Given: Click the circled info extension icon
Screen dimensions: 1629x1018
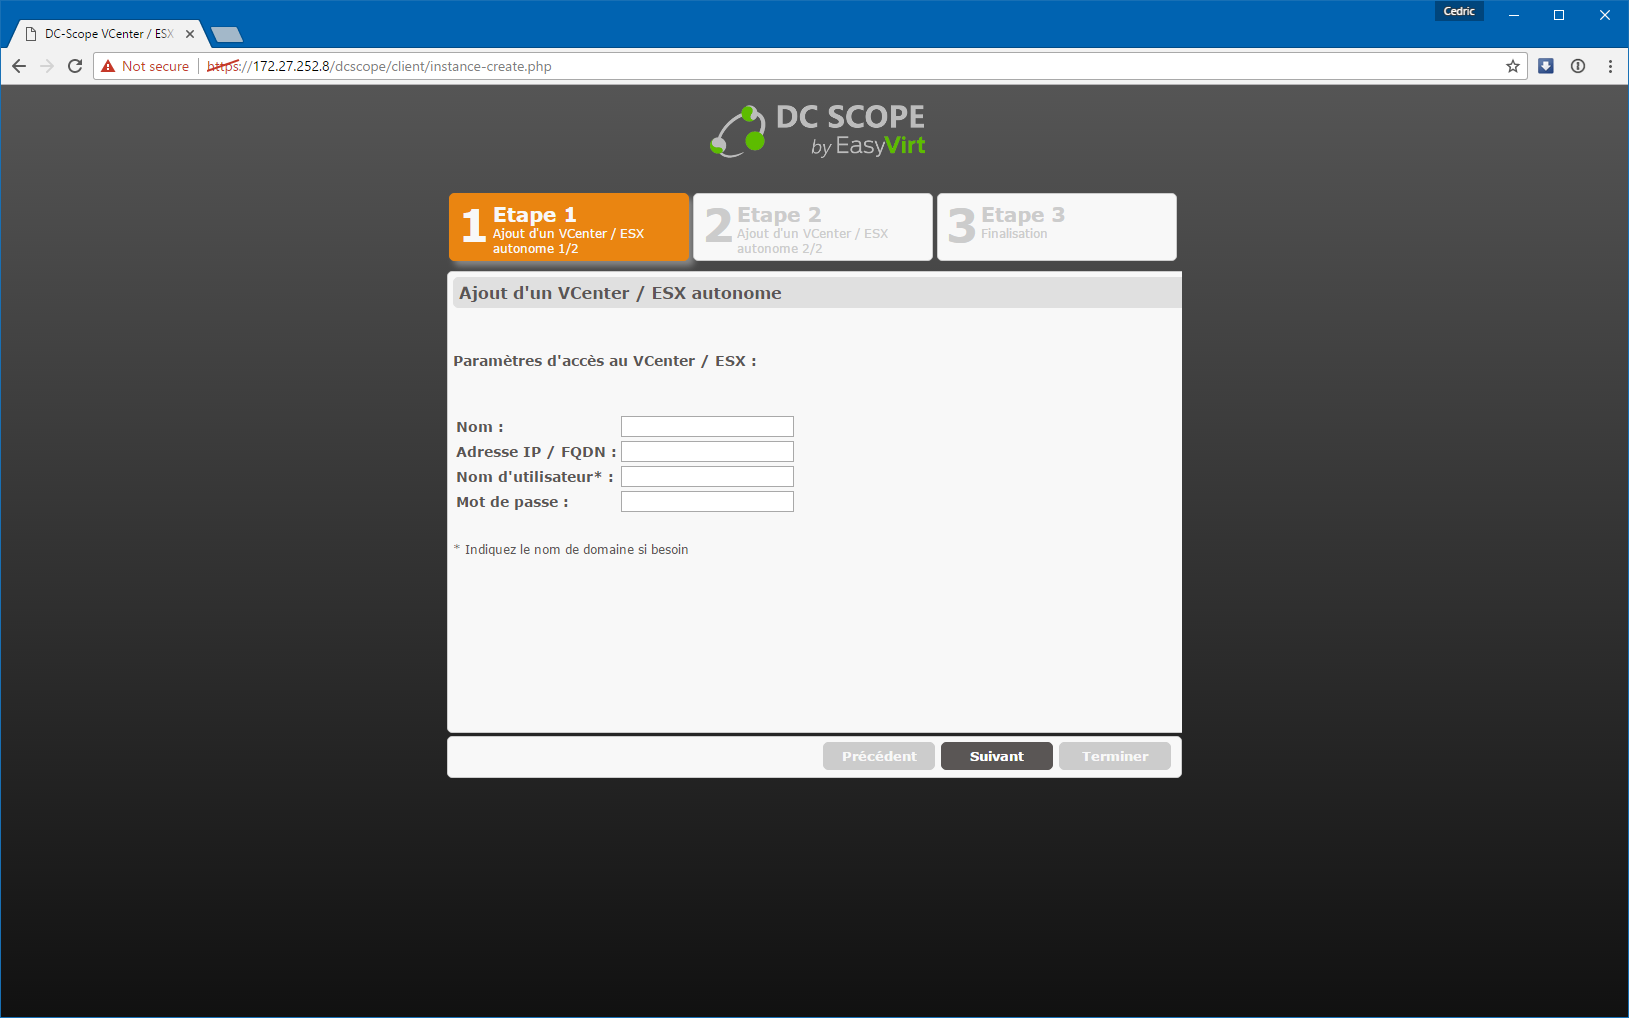Looking at the screenshot, I should [1578, 66].
